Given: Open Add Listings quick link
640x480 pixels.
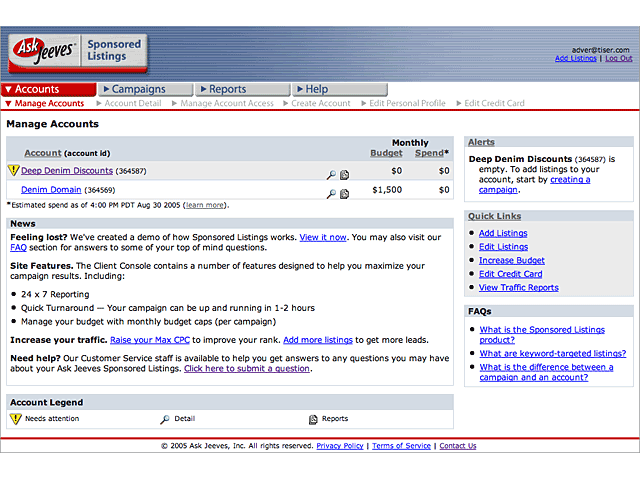Looking at the screenshot, I should tap(503, 233).
